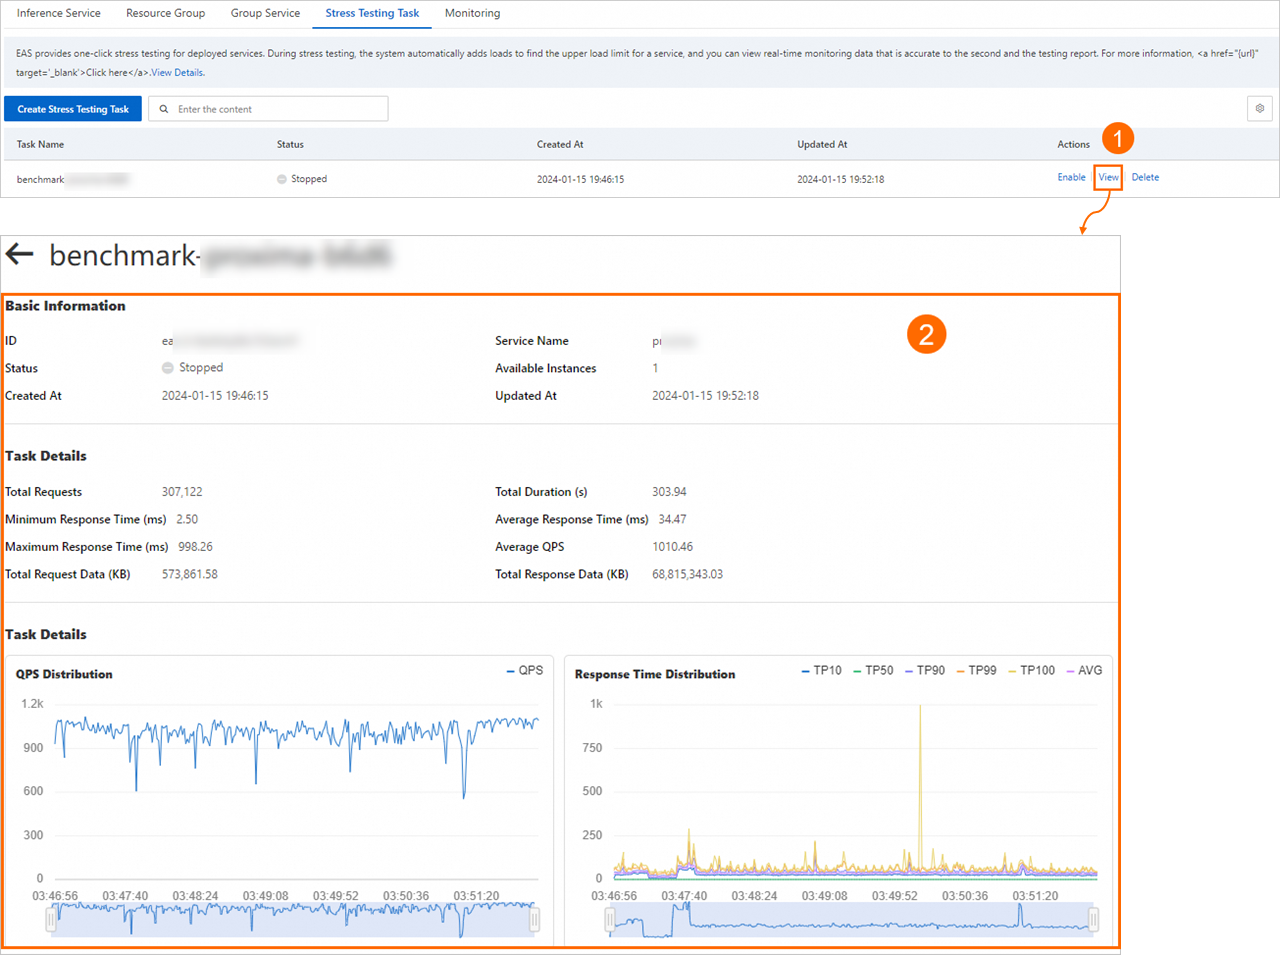Click right handle of Response Time zoom slider
1280x955 pixels.
[x=1094, y=919]
